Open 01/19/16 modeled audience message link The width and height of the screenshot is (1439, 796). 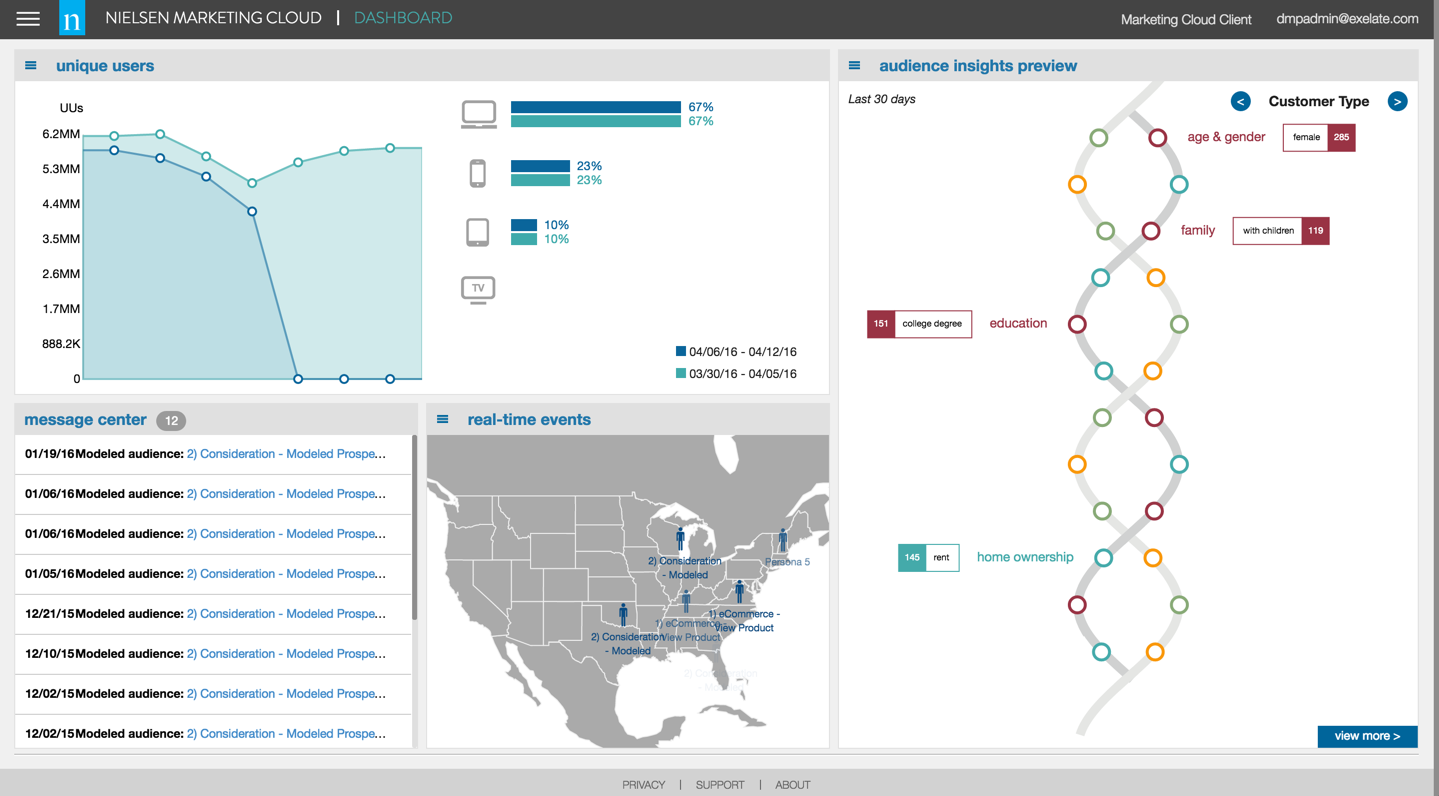[x=286, y=454]
